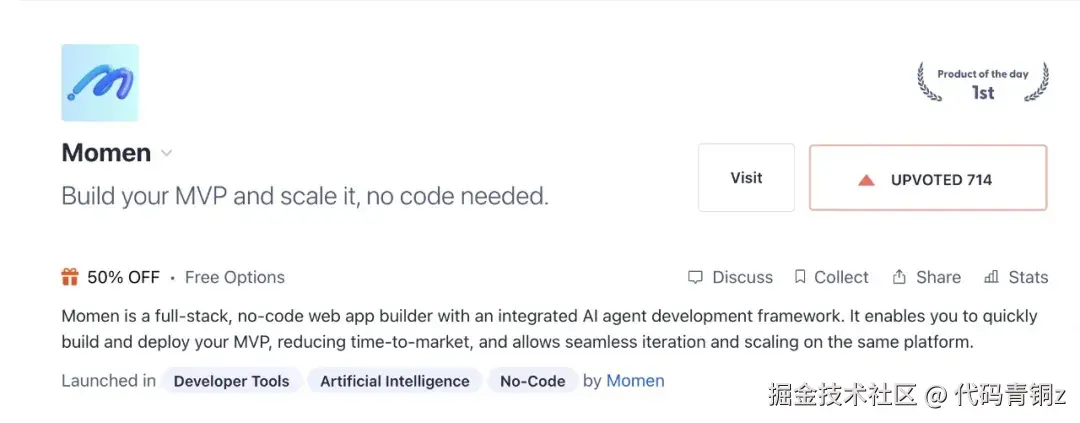
Task: Open the 50% OFF deal link
Action: 123,278
